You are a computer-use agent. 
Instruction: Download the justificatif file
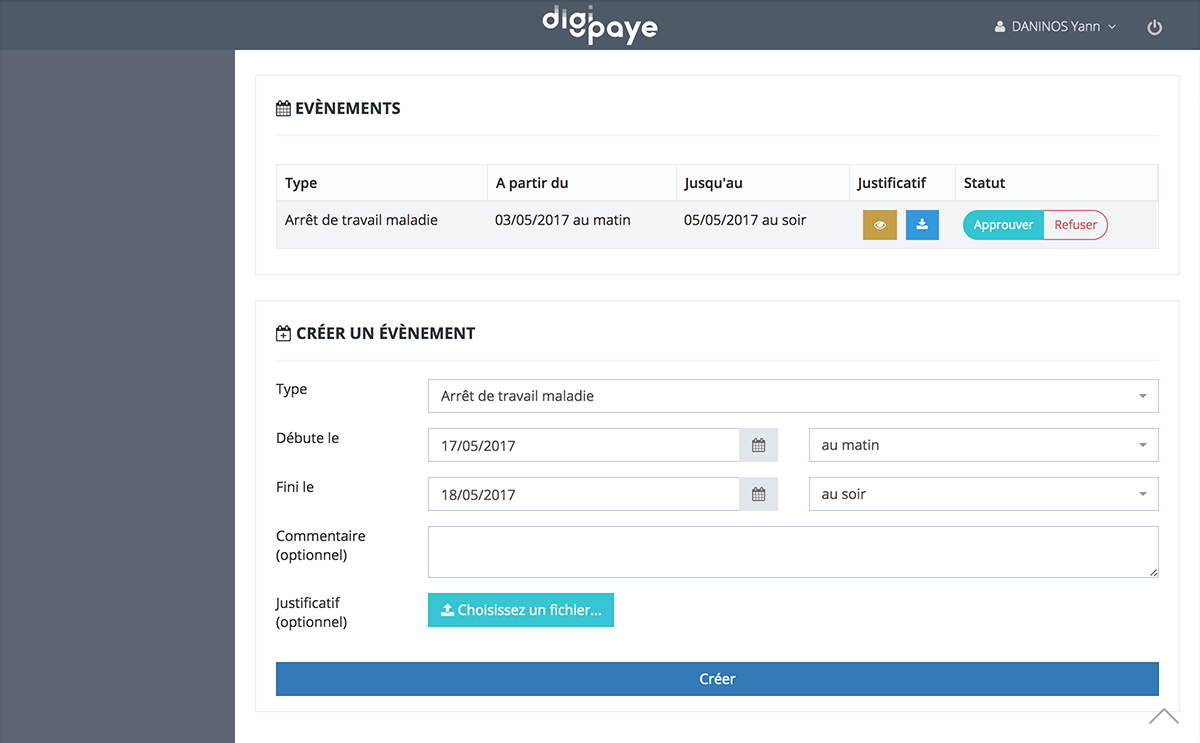(x=922, y=225)
